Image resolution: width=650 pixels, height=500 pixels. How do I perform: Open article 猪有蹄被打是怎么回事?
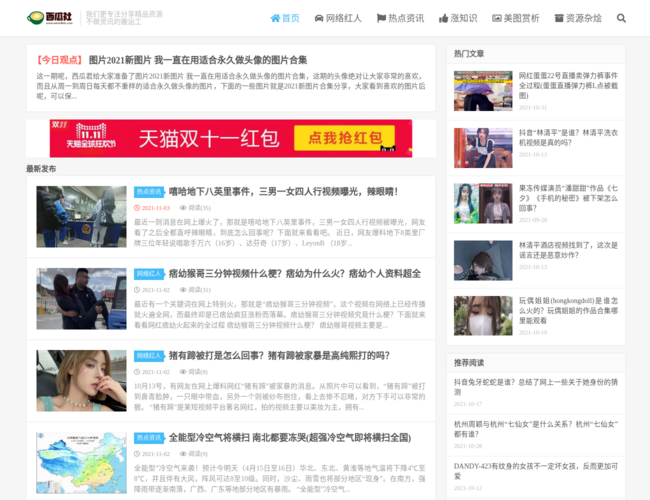coord(279,356)
